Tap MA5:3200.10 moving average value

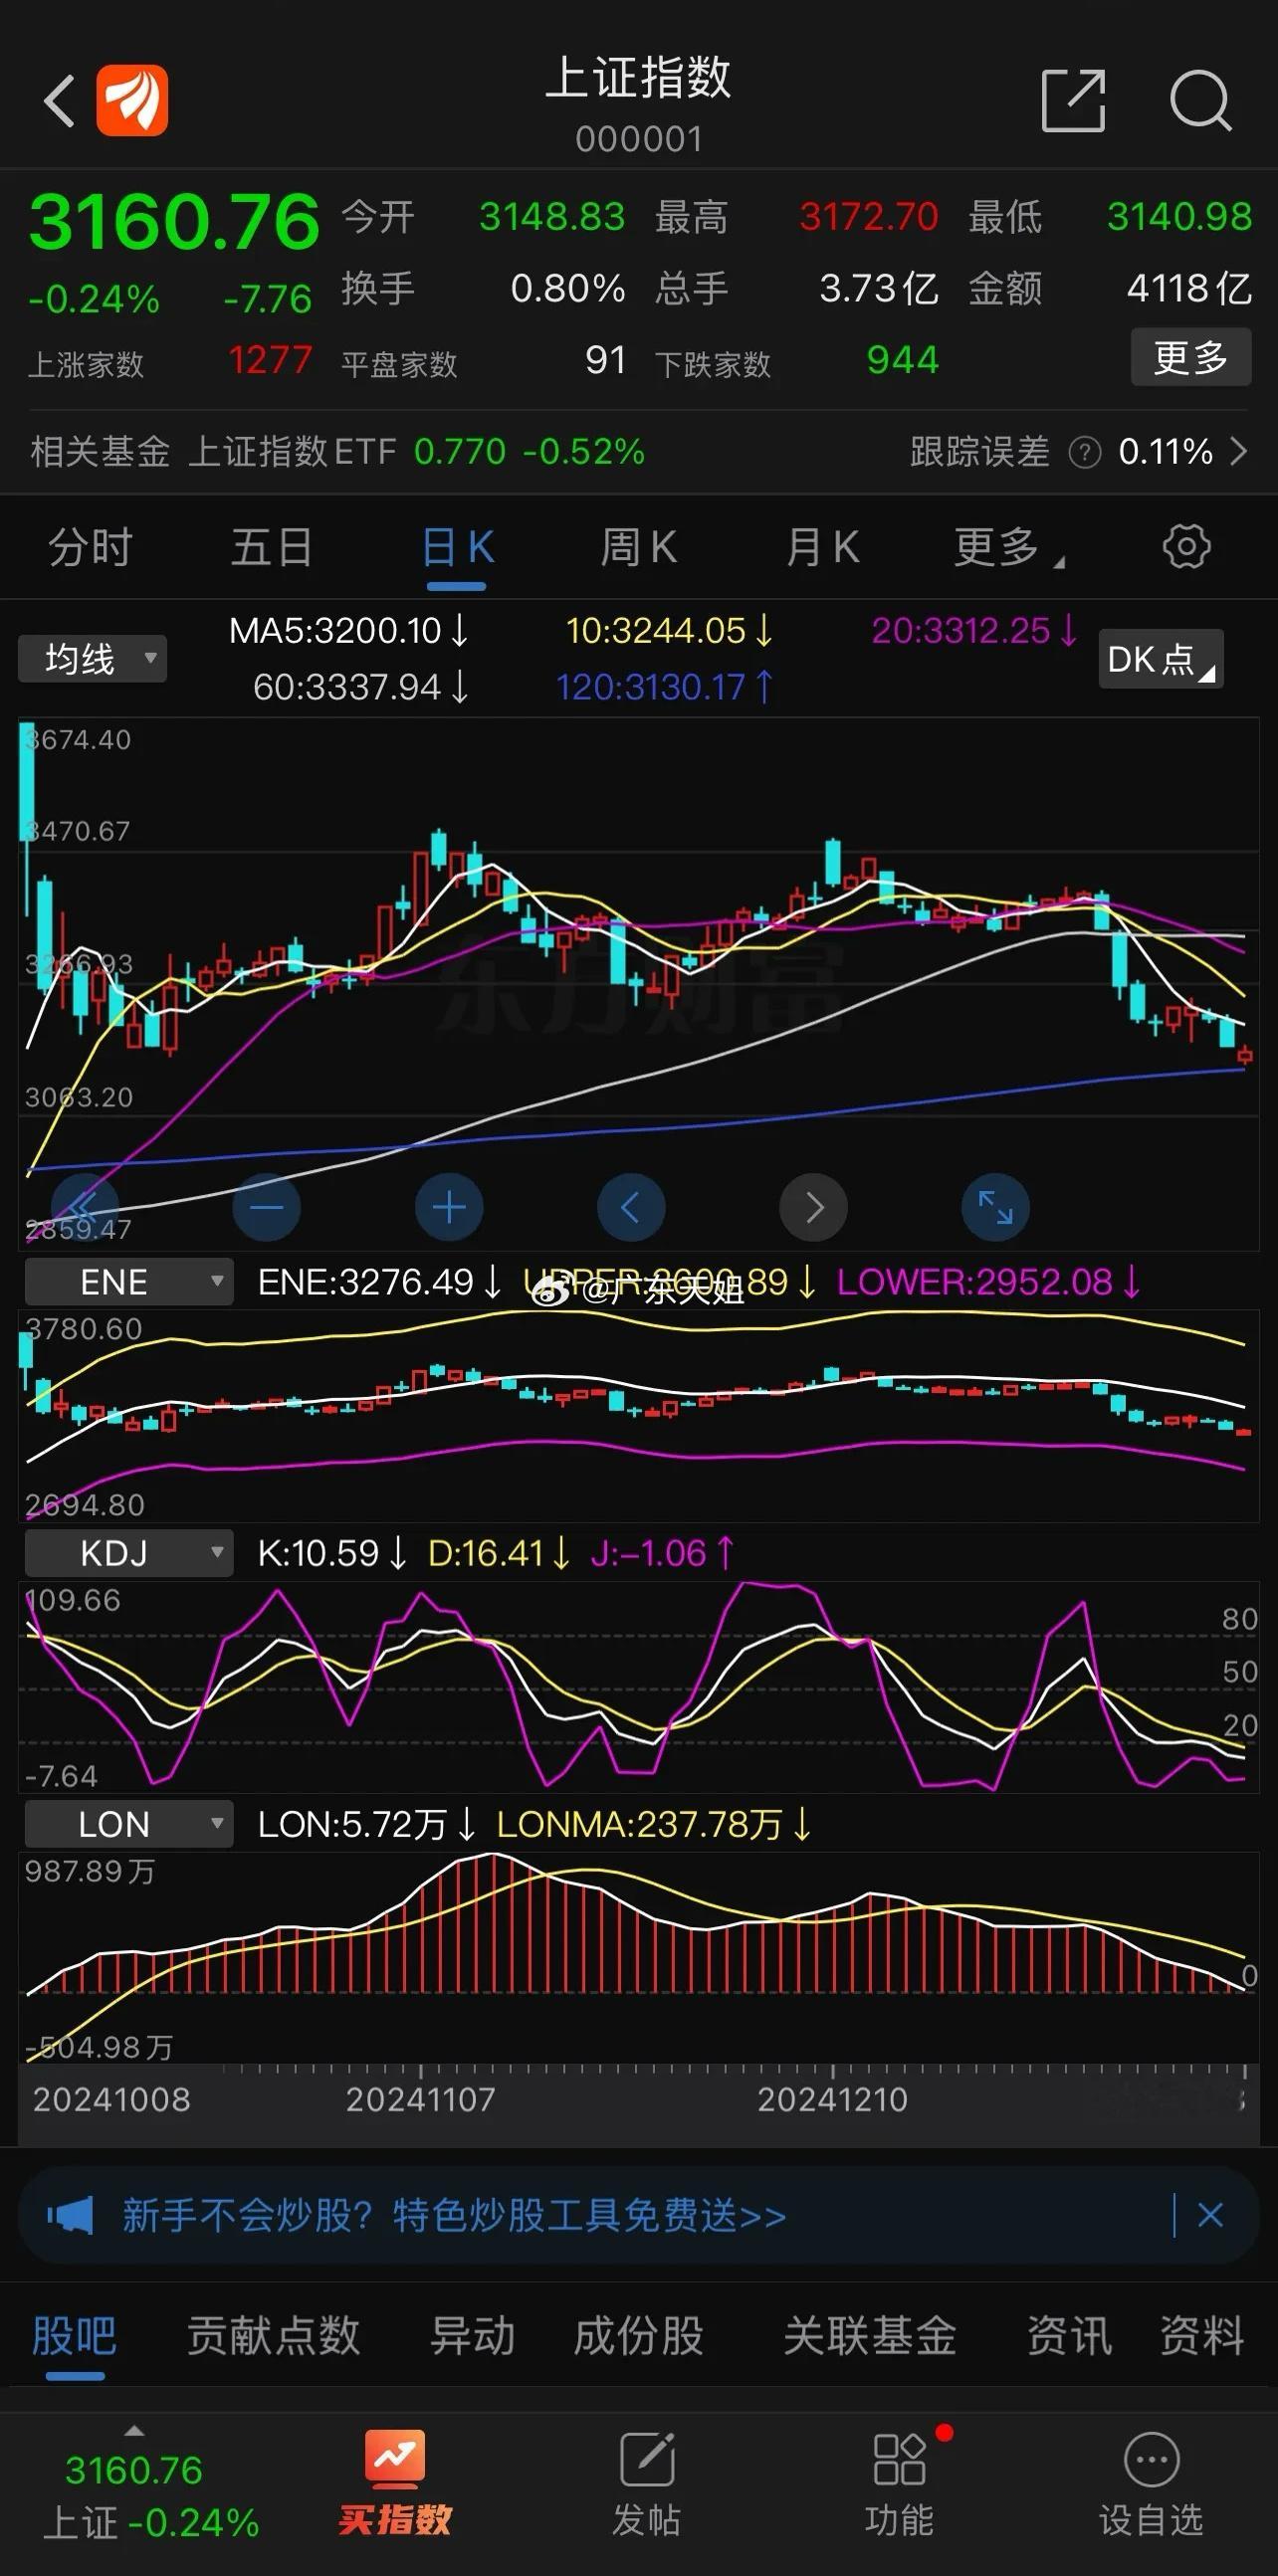point(348,631)
